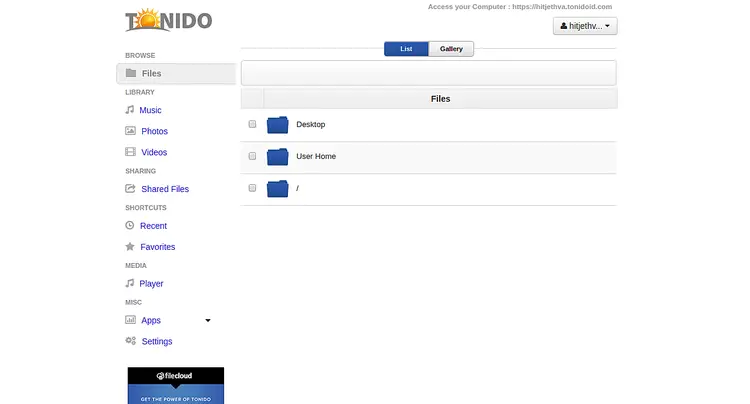Image resolution: width=750 pixels, height=404 pixels.
Task: Launch the media Player link
Action: [151, 284]
